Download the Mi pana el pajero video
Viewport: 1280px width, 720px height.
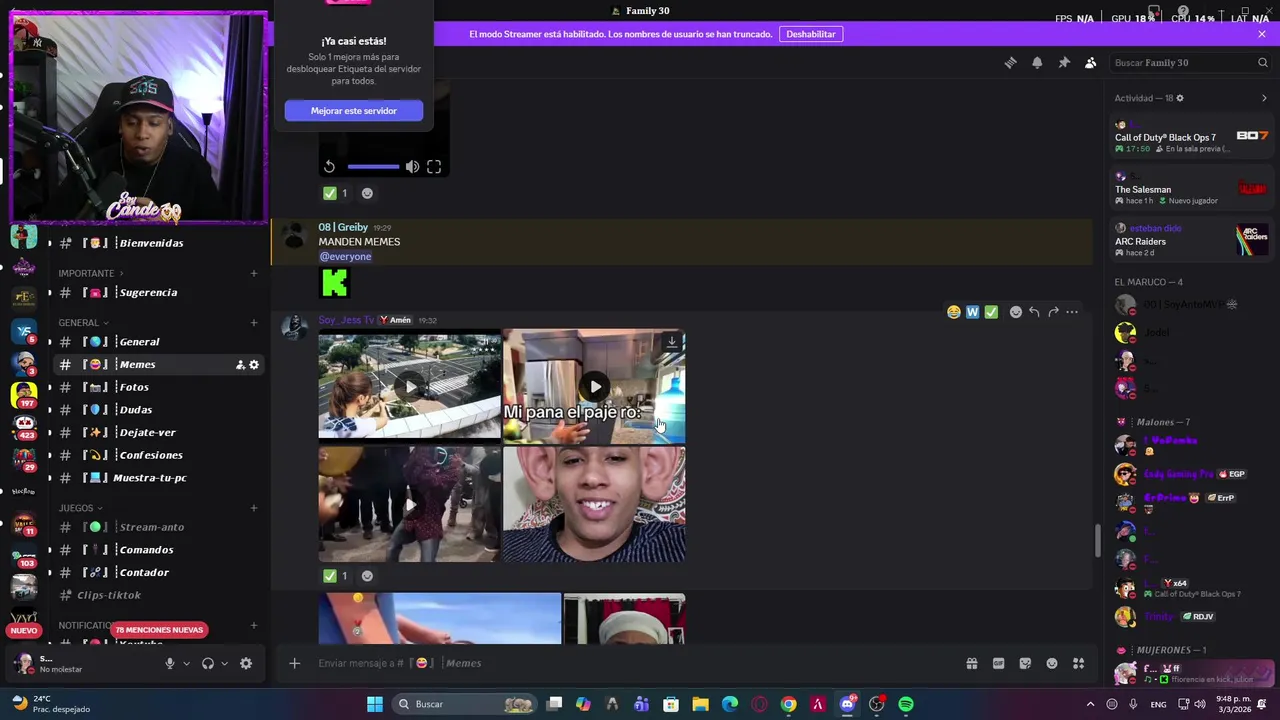coord(672,342)
